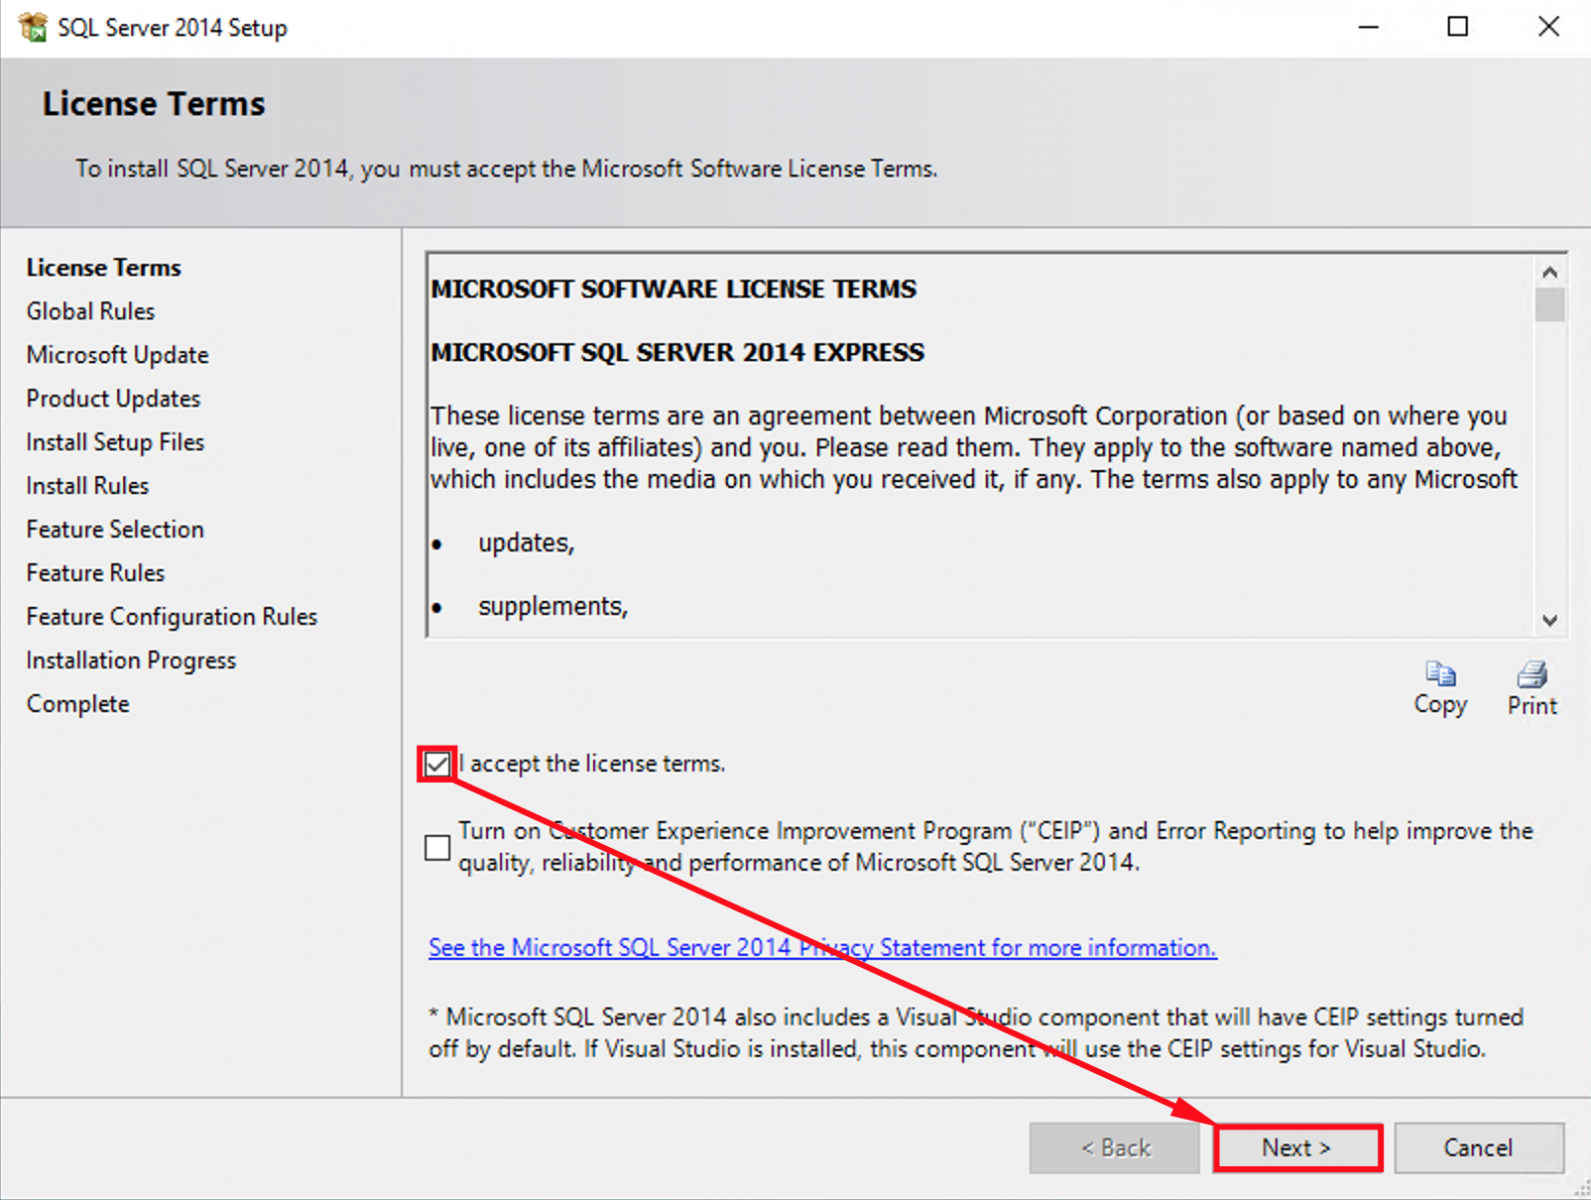Image resolution: width=1591 pixels, height=1200 pixels.
Task: Open the SQL Server 2014 Privacy Statement link
Action: click(822, 947)
